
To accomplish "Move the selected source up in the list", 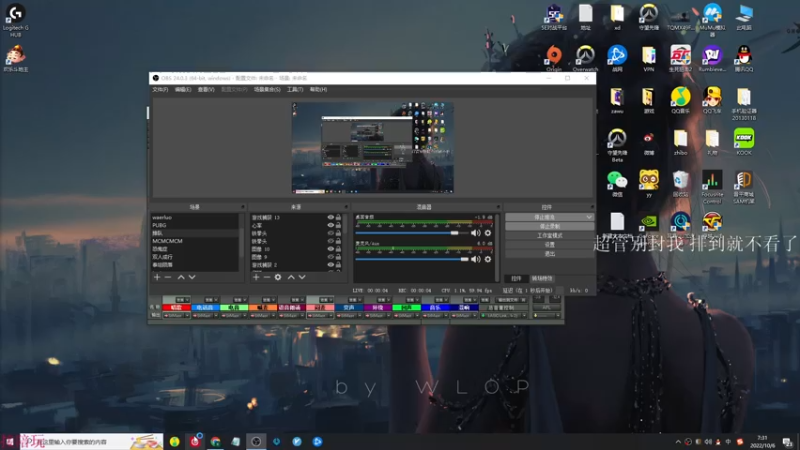I will [x=291, y=277].
